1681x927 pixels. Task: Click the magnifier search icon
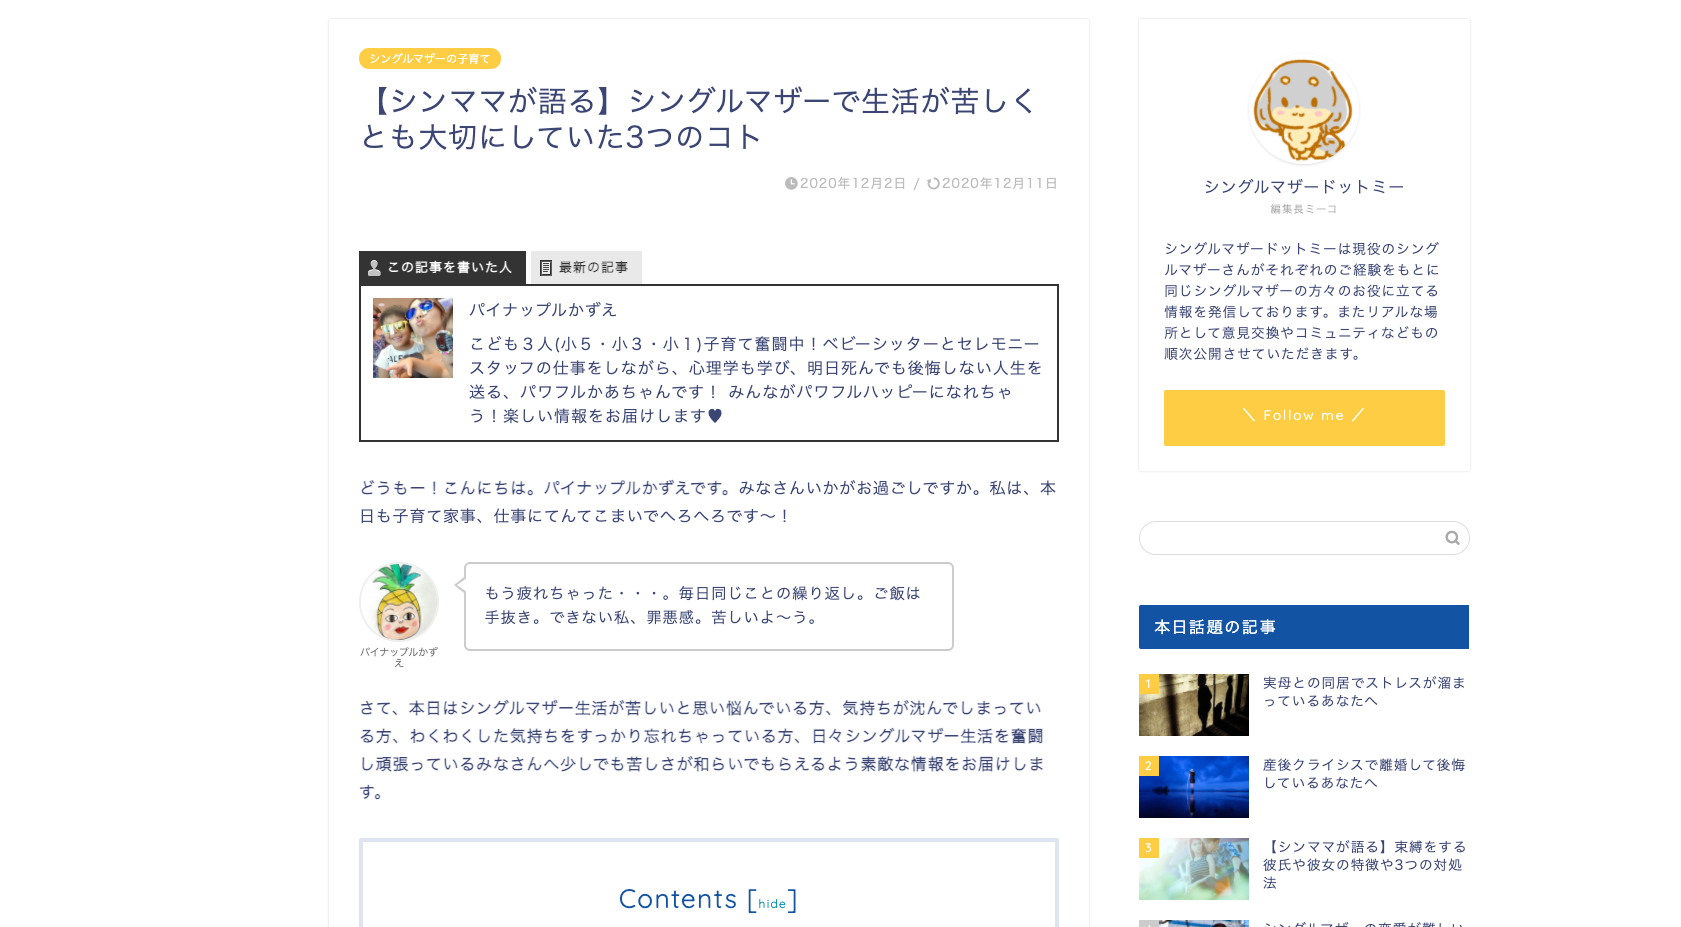point(1452,538)
